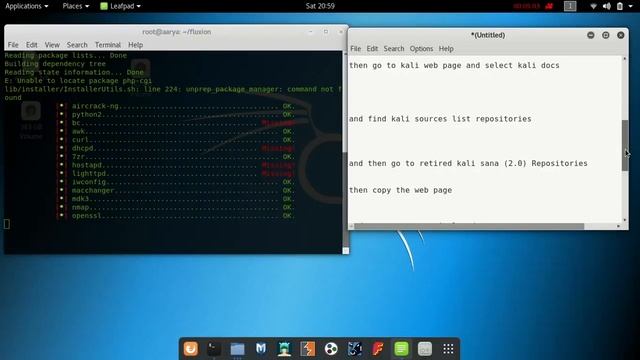Open File menu in Leafpad
This screenshot has height=360, width=640.
pos(356,49)
